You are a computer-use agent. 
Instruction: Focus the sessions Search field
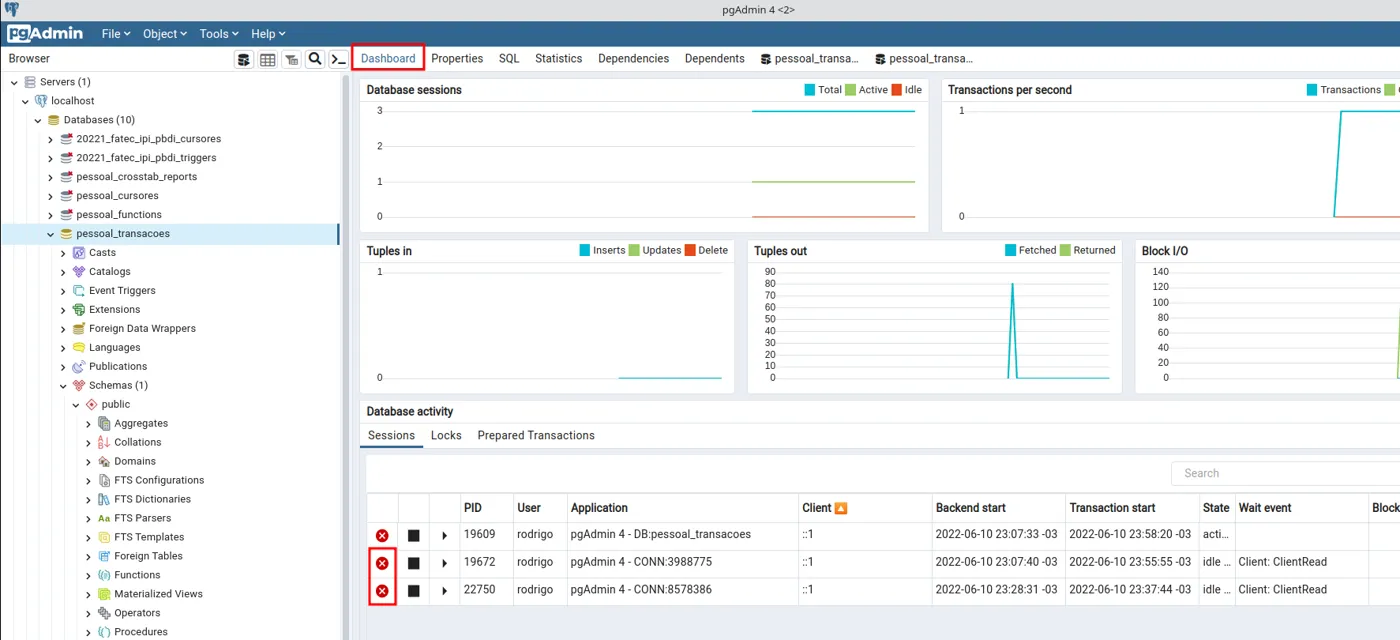[1285, 474]
